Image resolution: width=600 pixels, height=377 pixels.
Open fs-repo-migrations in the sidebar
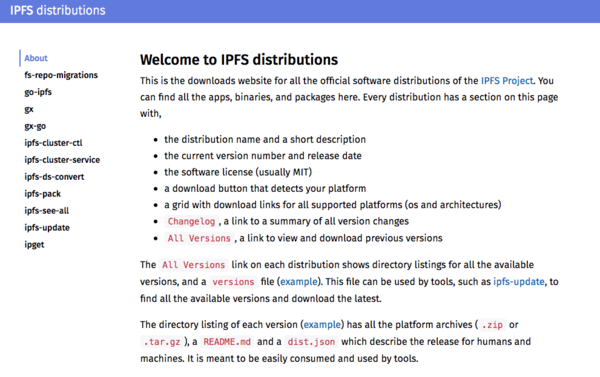pos(61,75)
